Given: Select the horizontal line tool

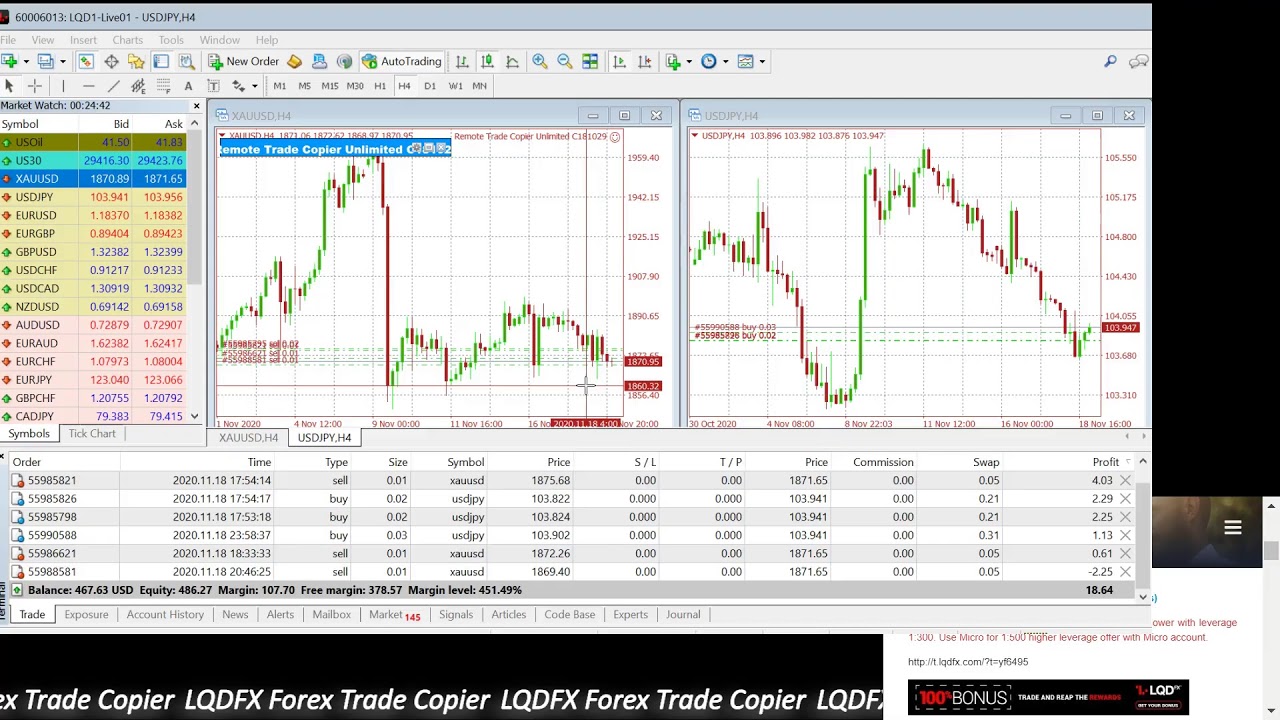Looking at the screenshot, I should point(88,86).
